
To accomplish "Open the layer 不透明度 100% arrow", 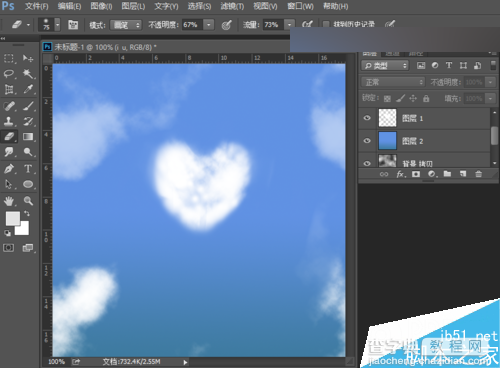I will point(490,82).
